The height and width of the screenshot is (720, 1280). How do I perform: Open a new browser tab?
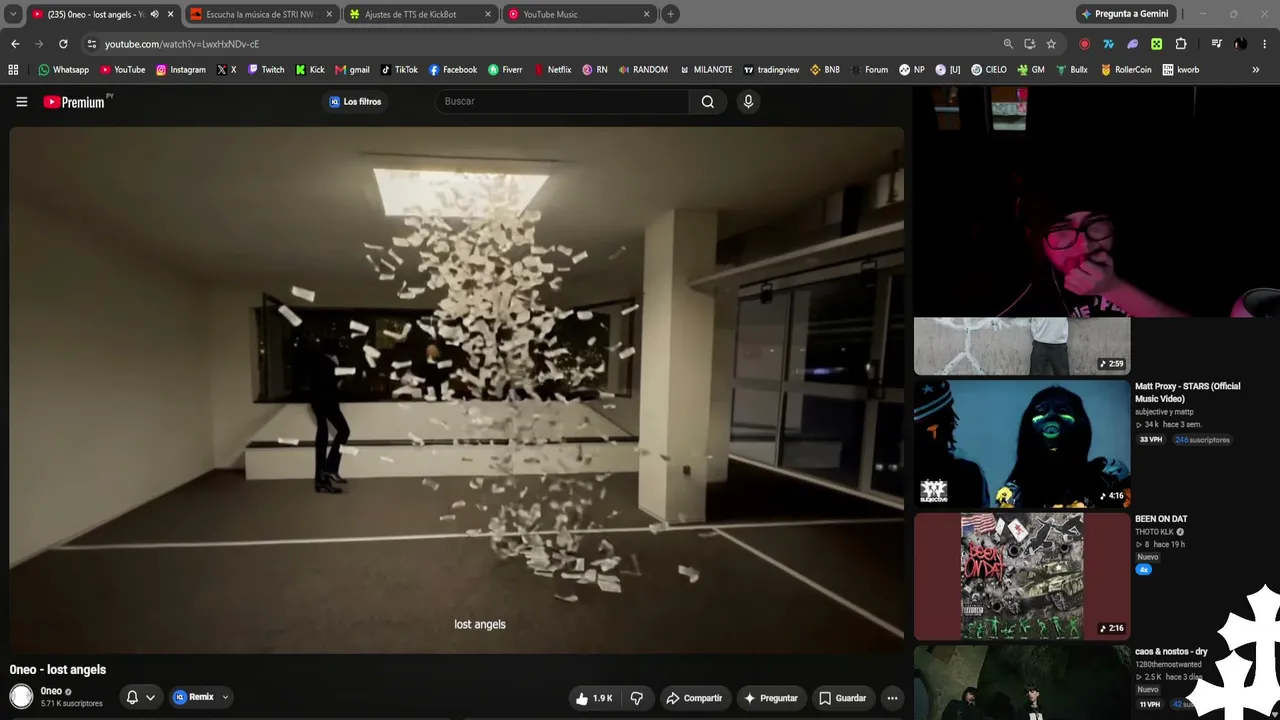coord(670,14)
